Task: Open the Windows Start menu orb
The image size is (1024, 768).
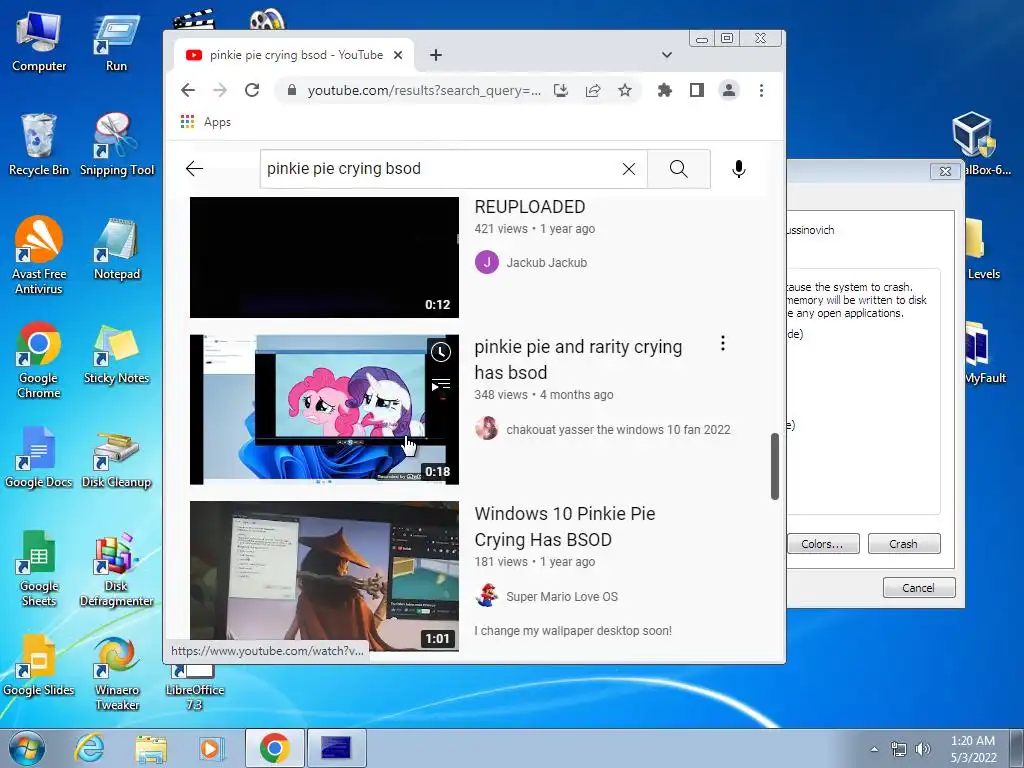Action: click(27, 748)
